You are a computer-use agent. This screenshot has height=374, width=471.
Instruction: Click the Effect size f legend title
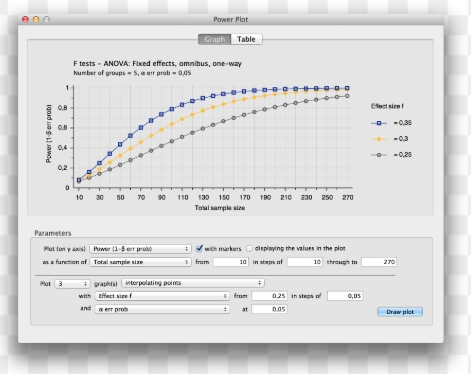click(x=387, y=106)
